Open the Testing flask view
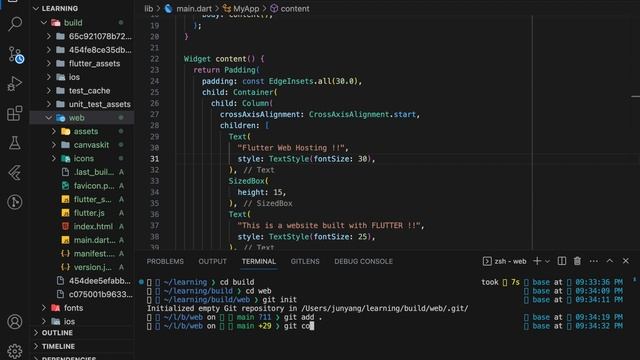 pos(15,143)
